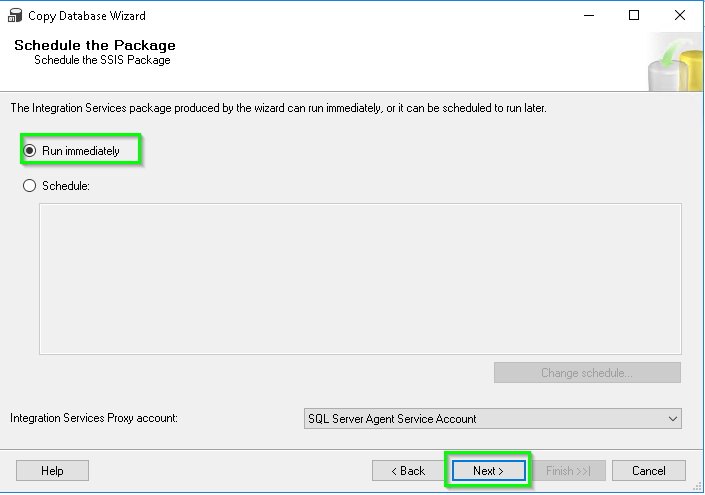Screen dimensions: 705x495
Task: Select the Schedule radio button
Action: [30, 186]
